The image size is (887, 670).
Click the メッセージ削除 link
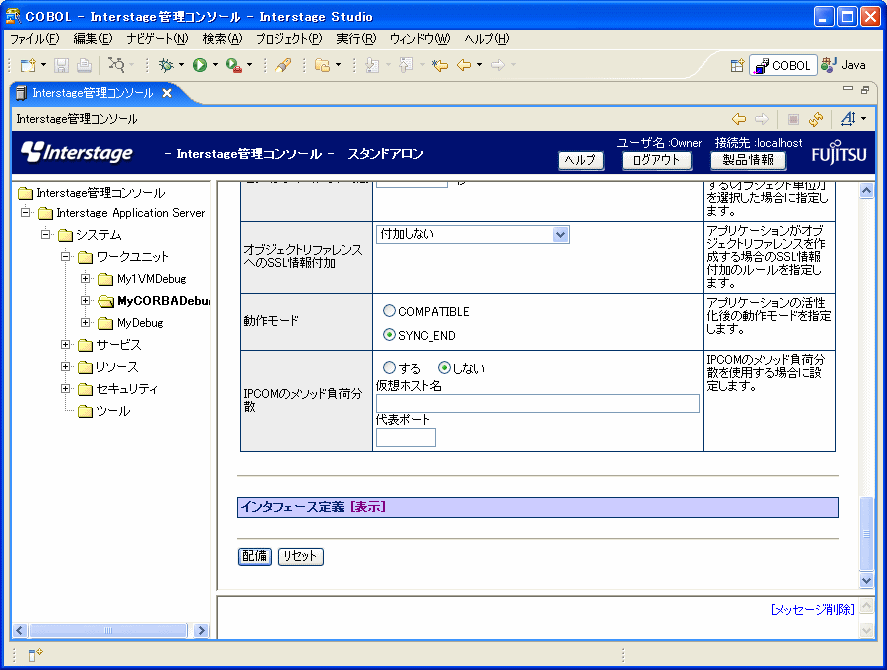(812, 609)
